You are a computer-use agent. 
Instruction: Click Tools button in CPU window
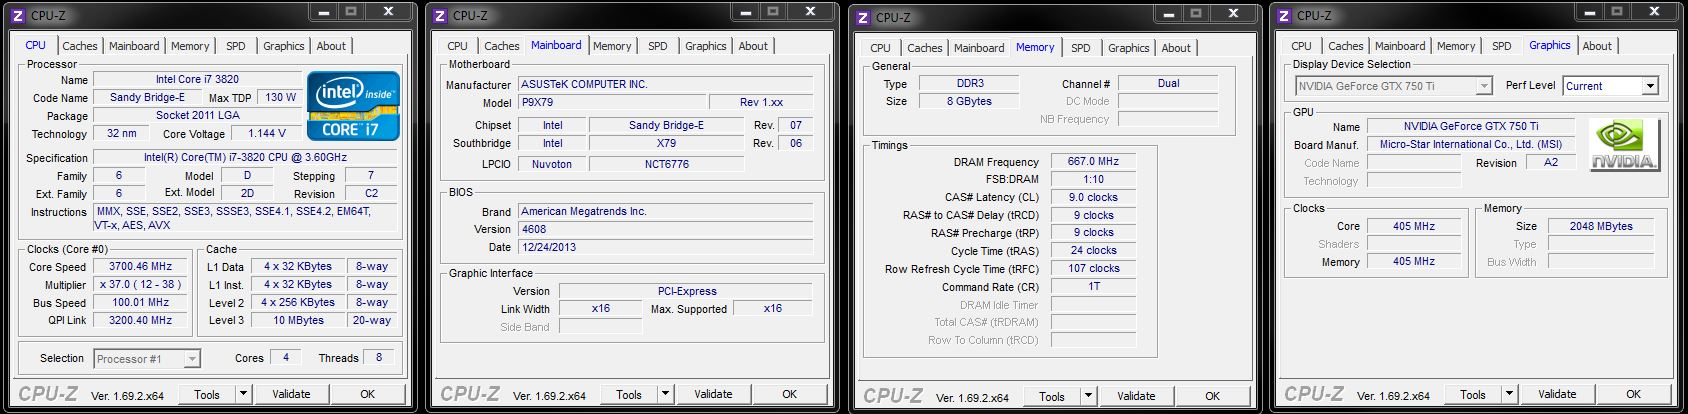point(207,394)
